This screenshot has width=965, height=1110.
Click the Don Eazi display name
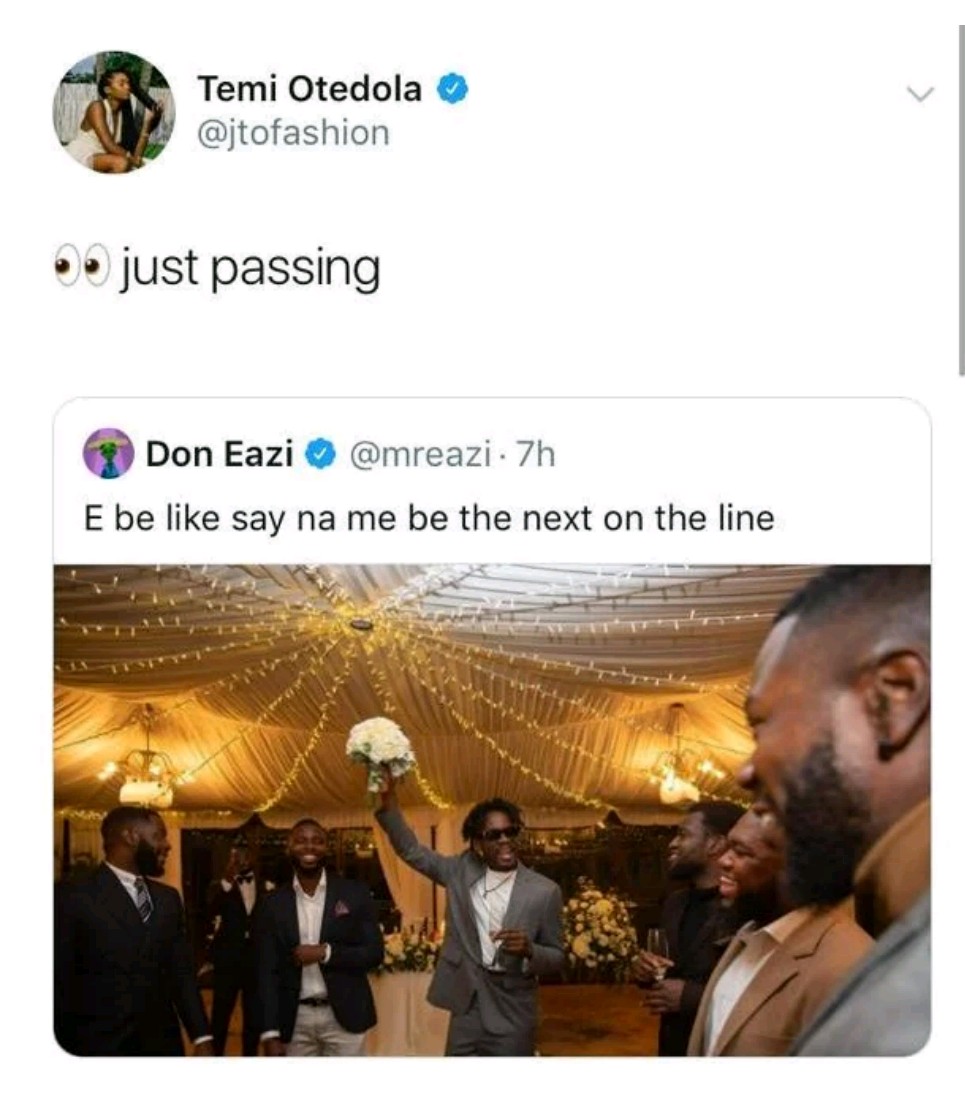pyautogui.click(x=220, y=455)
